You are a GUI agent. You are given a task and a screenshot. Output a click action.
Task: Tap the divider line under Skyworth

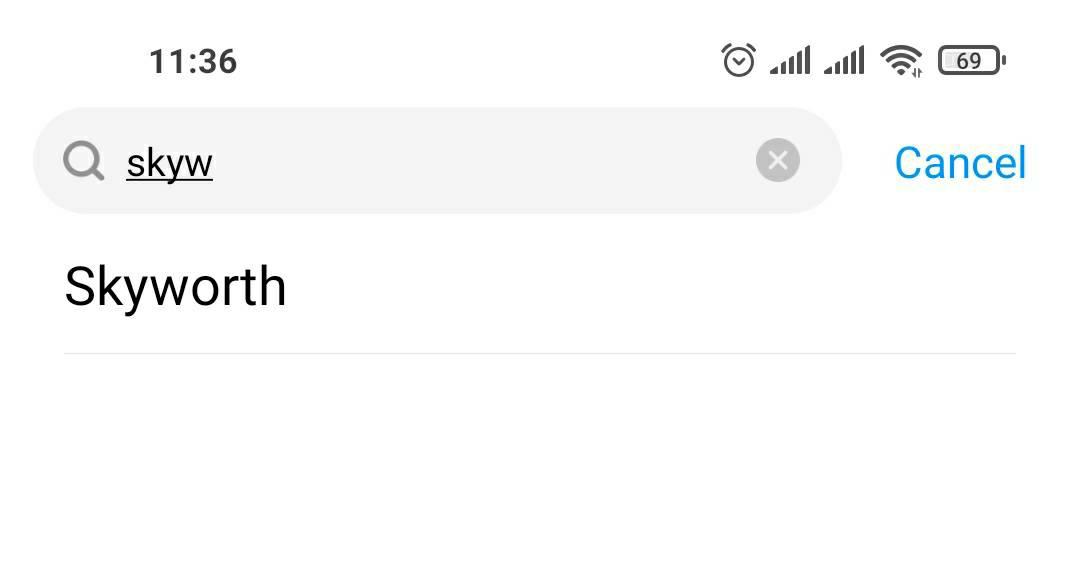pyautogui.click(x=539, y=353)
